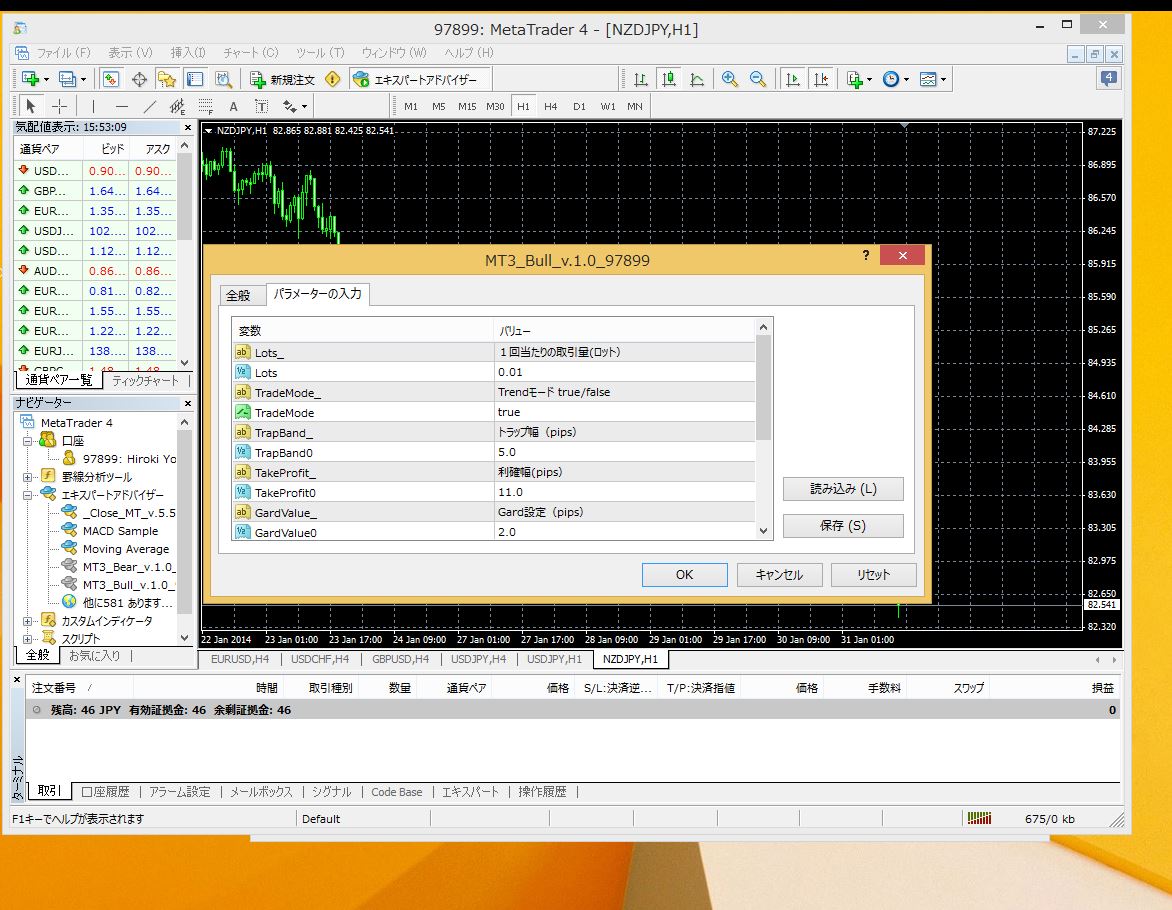
Task: Select the equidistant channel tool
Action: 177,106
